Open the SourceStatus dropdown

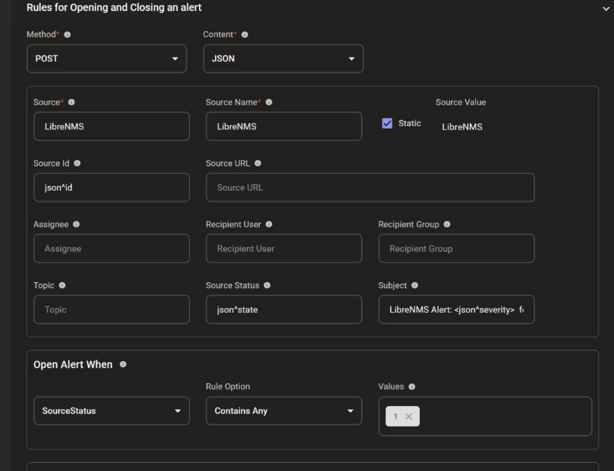(111, 411)
